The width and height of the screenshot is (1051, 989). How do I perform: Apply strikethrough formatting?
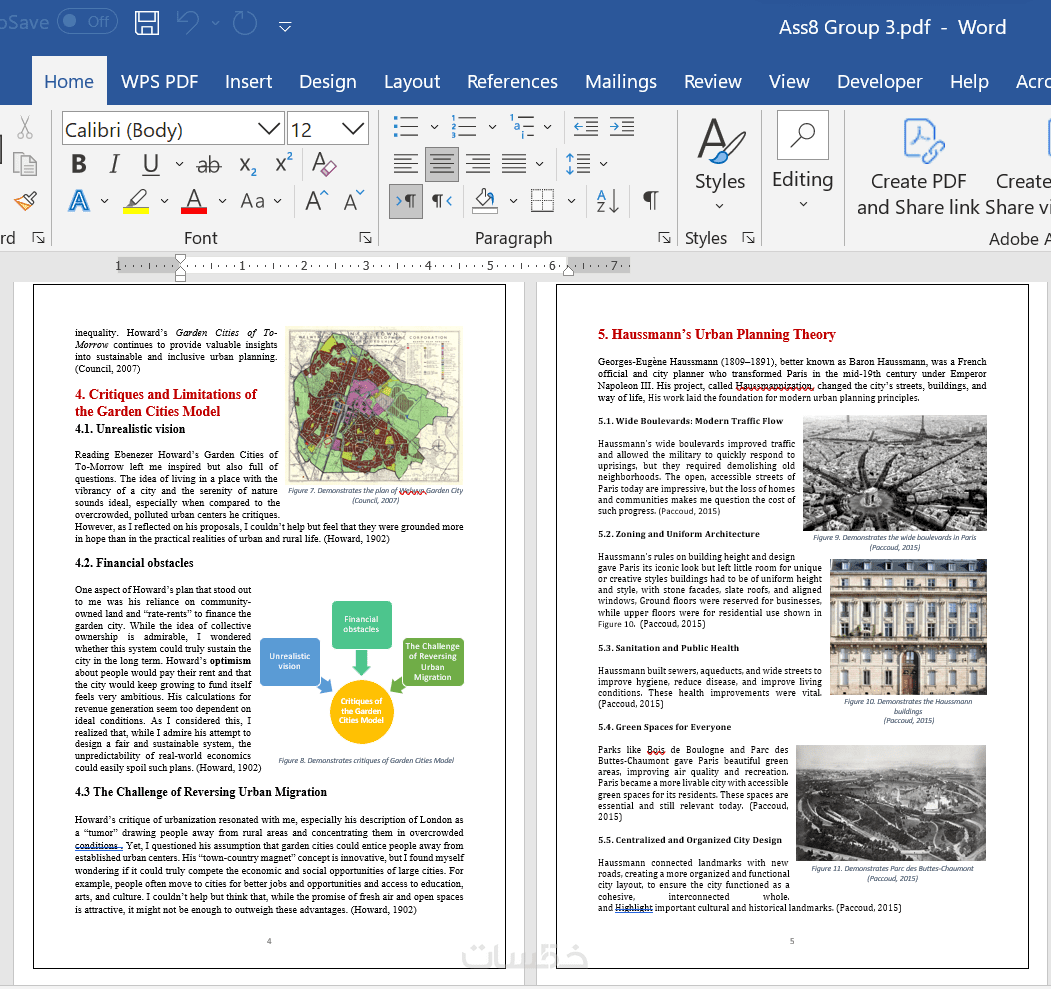click(x=208, y=164)
